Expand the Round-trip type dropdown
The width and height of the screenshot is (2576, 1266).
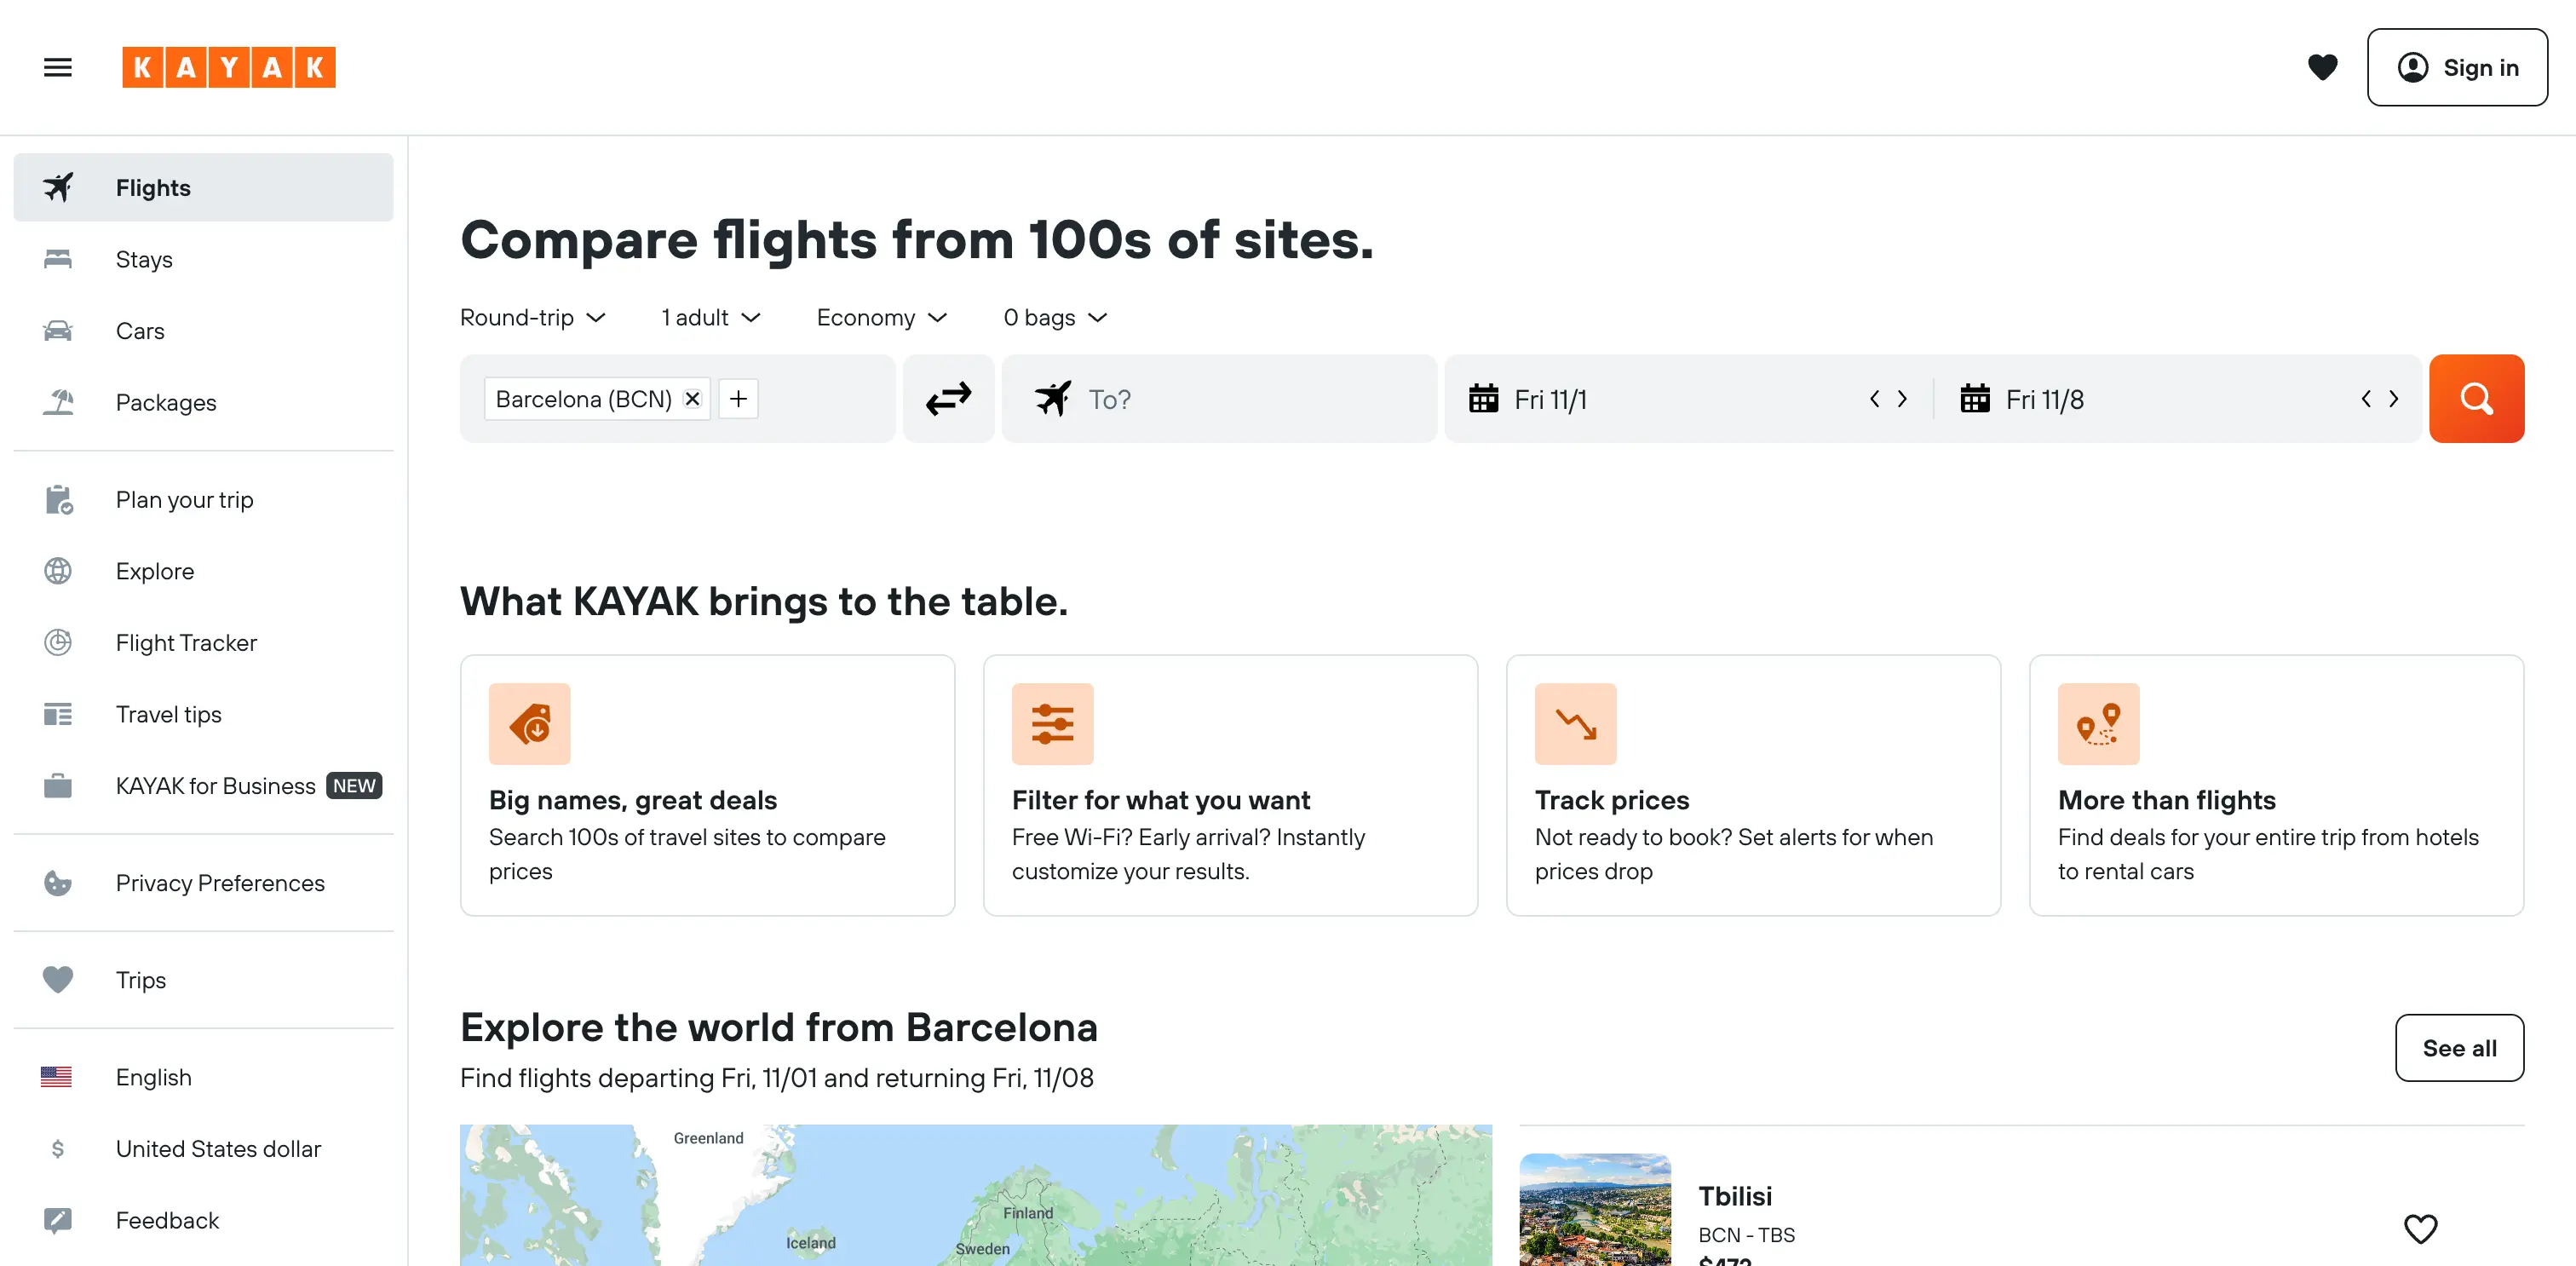tap(533, 317)
